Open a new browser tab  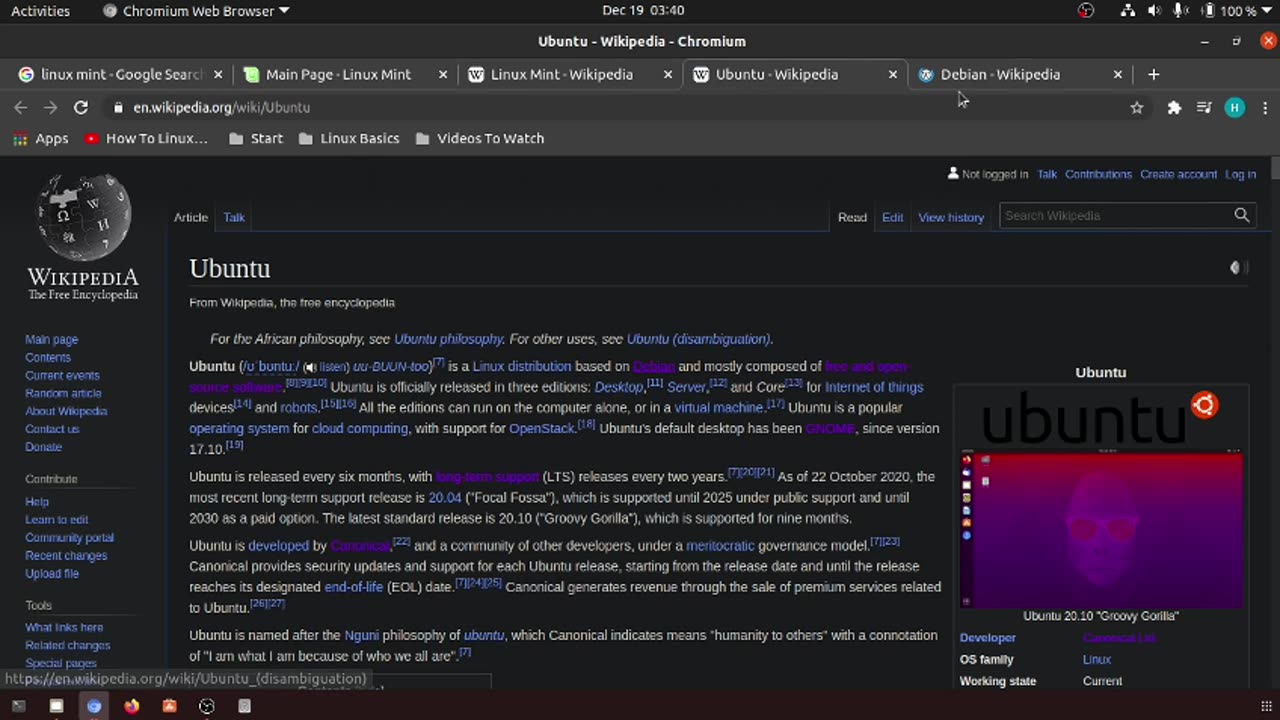point(1153,74)
